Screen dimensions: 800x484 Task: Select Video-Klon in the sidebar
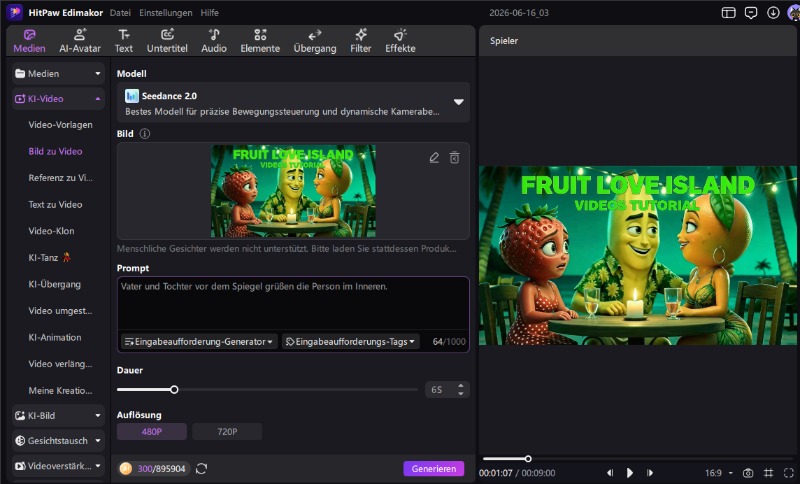51,231
